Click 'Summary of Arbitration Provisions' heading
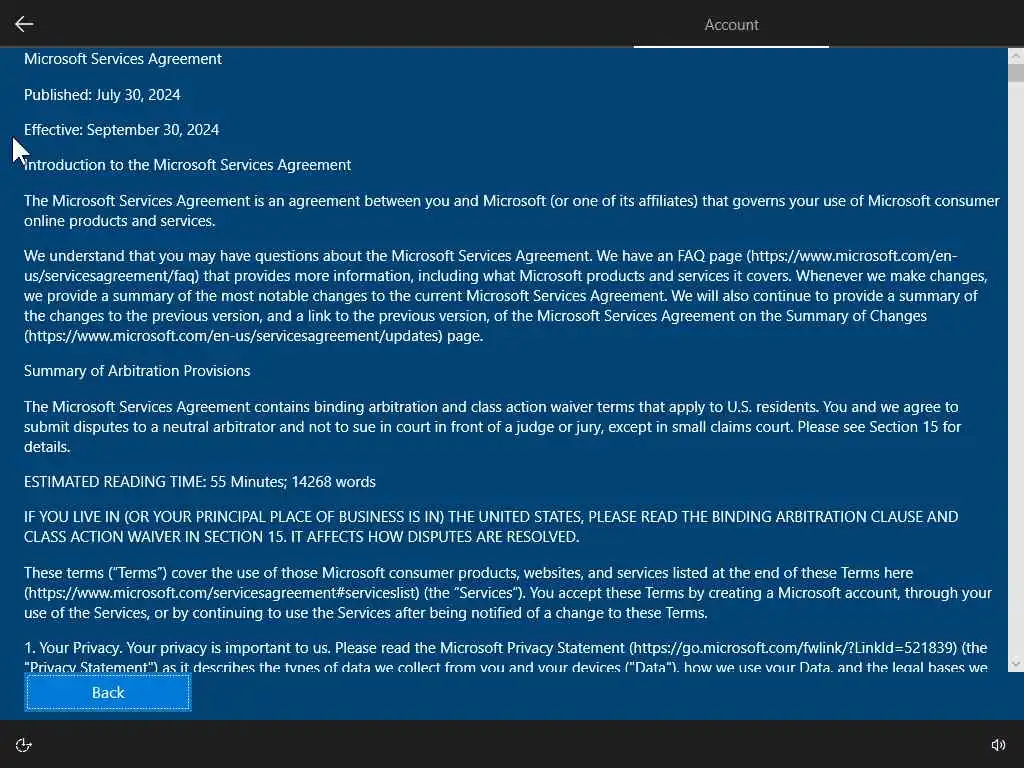Screen dimensions: 1024x768 tap(137, 371)
